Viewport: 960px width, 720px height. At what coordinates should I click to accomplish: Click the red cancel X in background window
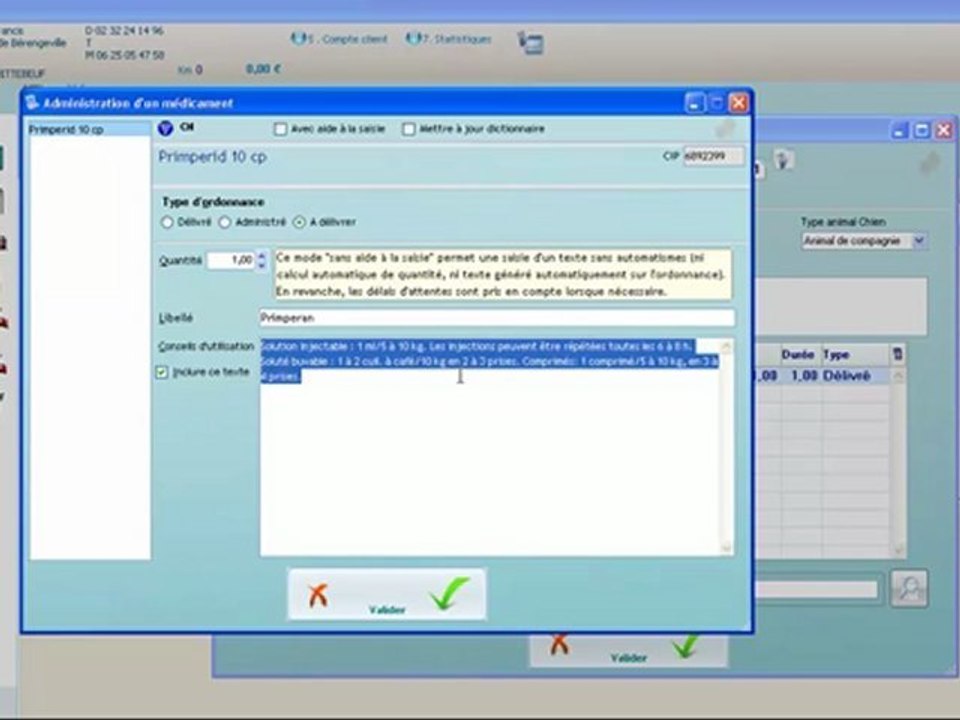tap(559, 645)
